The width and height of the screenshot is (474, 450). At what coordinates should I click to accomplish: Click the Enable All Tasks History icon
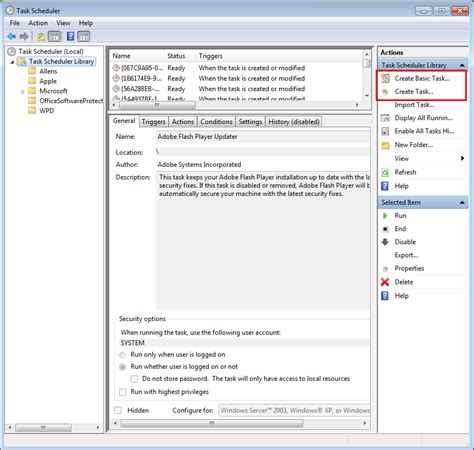(385, 131)
